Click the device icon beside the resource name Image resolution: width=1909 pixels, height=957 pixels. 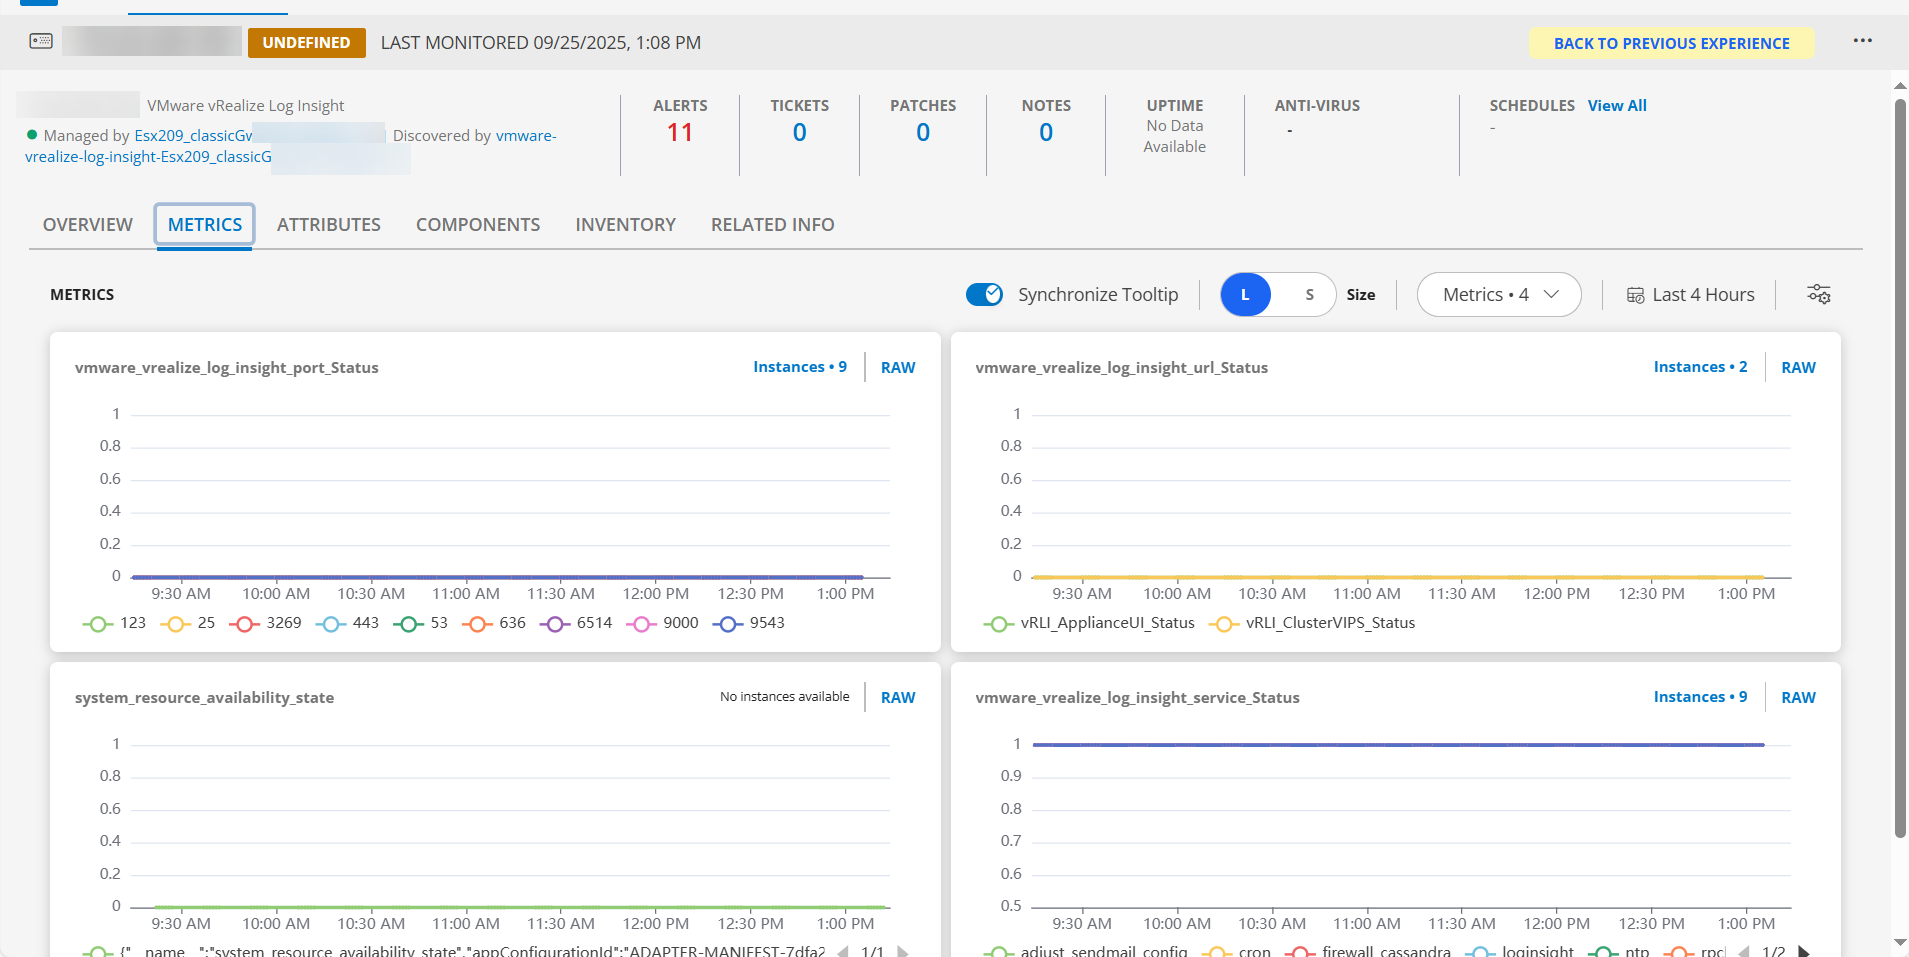41,41
